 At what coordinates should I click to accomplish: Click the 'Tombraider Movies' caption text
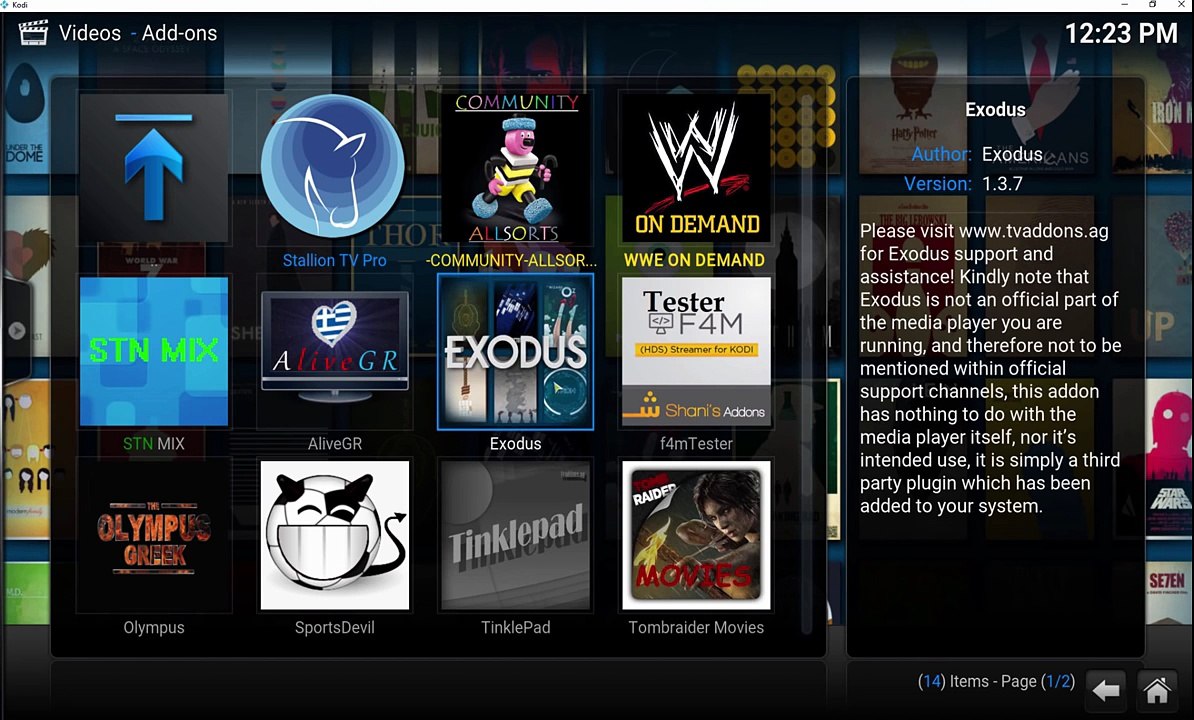(x=696, y=628)
